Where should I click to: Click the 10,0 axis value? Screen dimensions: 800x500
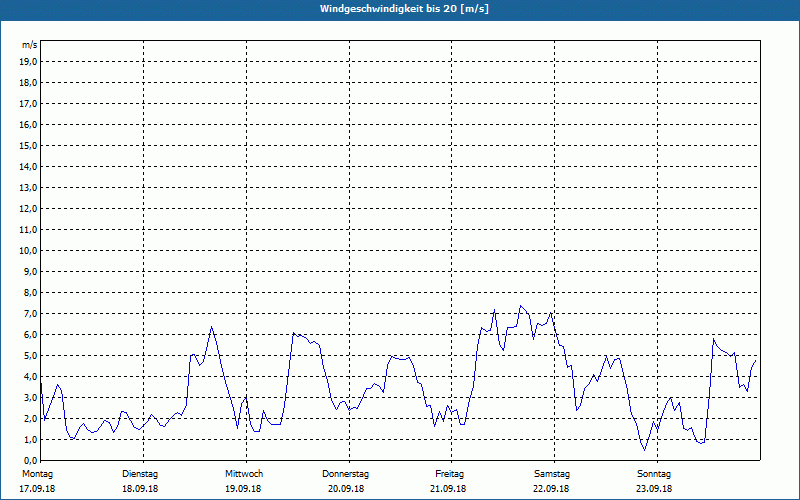[28, 251]
